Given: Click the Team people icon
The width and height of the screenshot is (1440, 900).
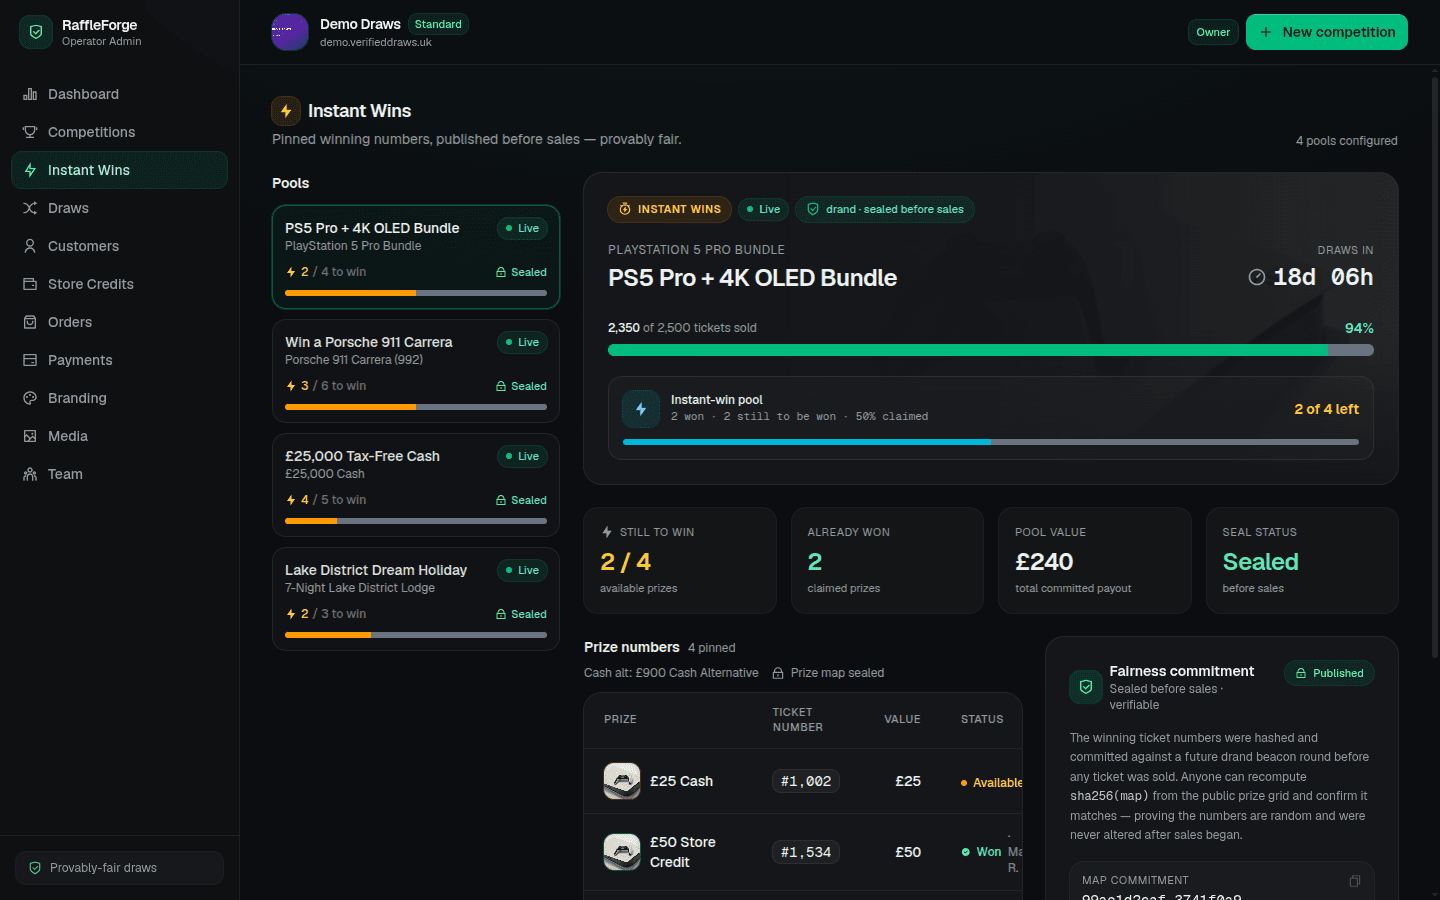Looking at the screenshot, I should [30, 474].
